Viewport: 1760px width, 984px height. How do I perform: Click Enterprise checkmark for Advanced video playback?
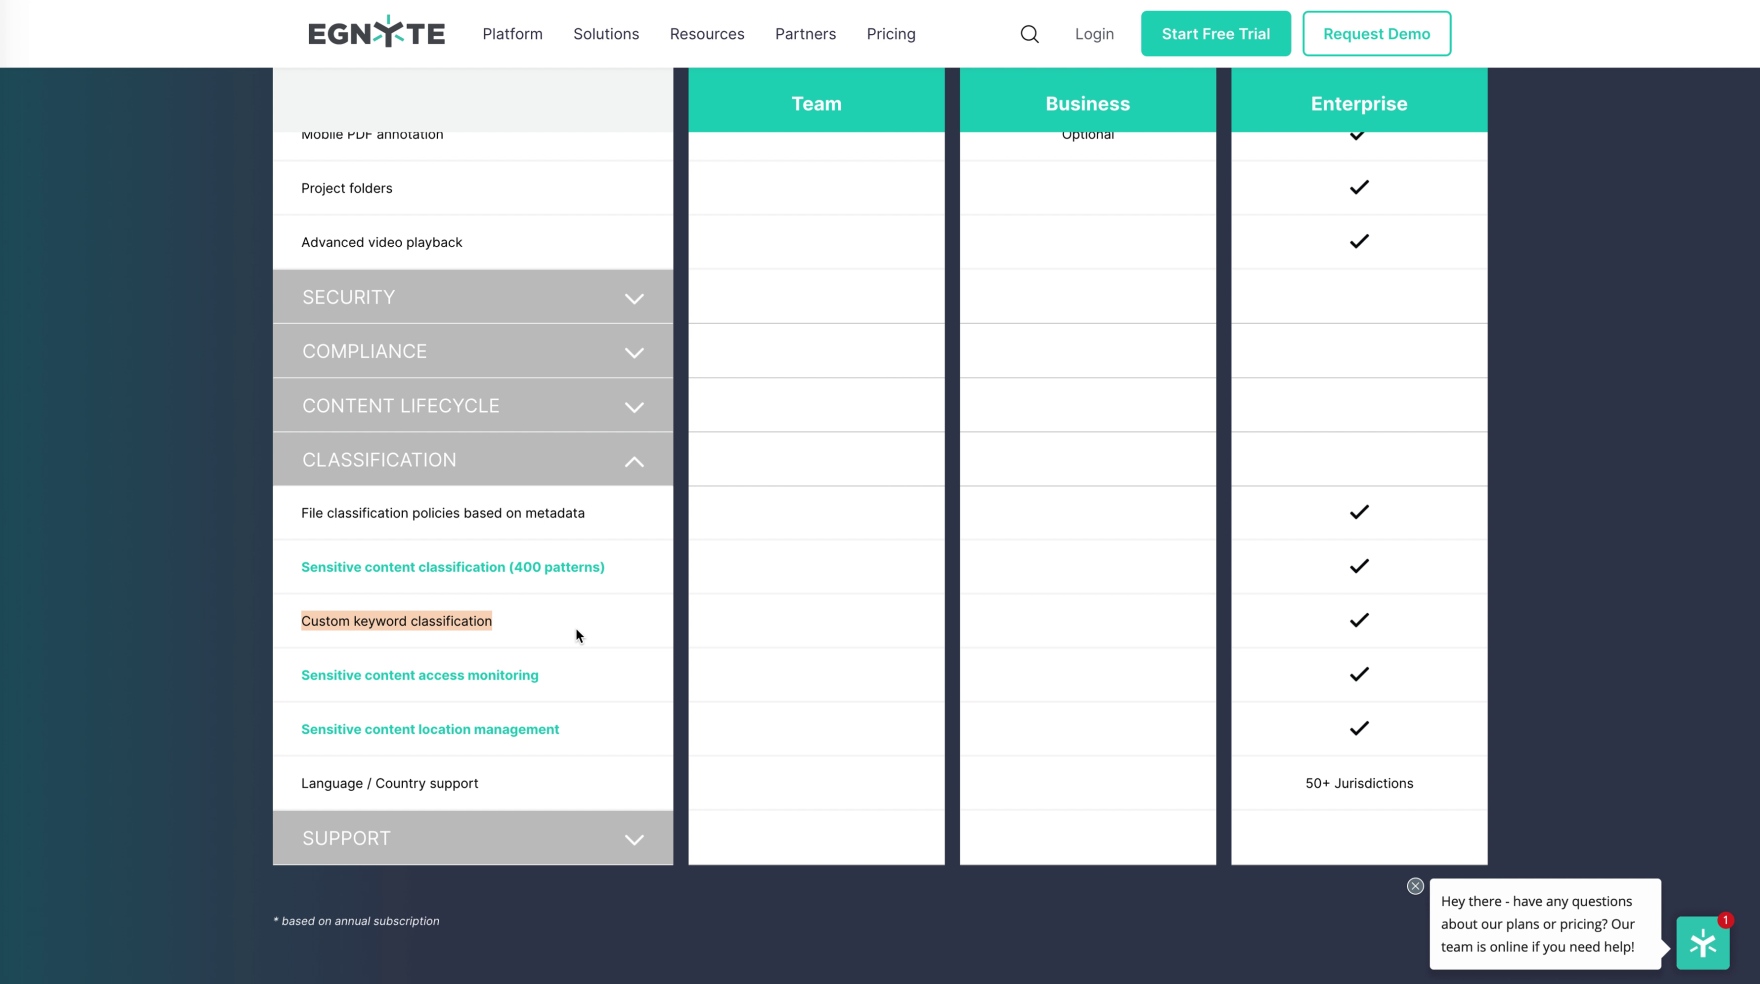click(x=1358, y=242)
